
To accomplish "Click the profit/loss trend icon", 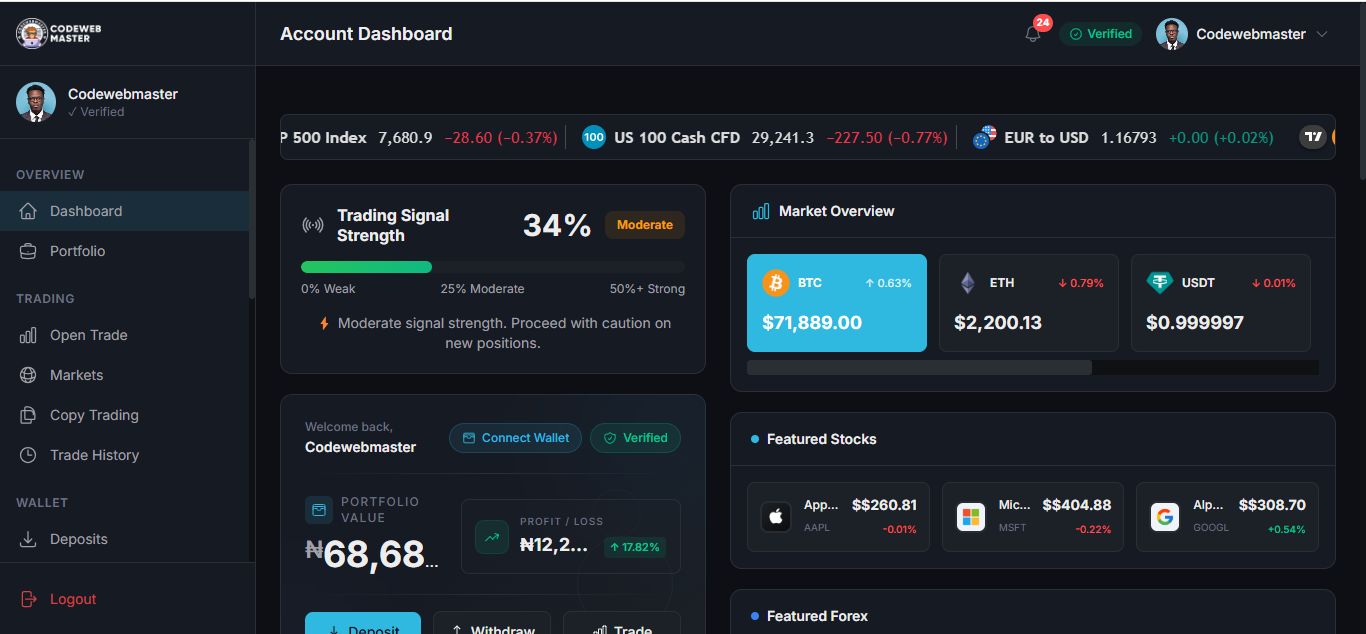I will (x=492, y=537).
